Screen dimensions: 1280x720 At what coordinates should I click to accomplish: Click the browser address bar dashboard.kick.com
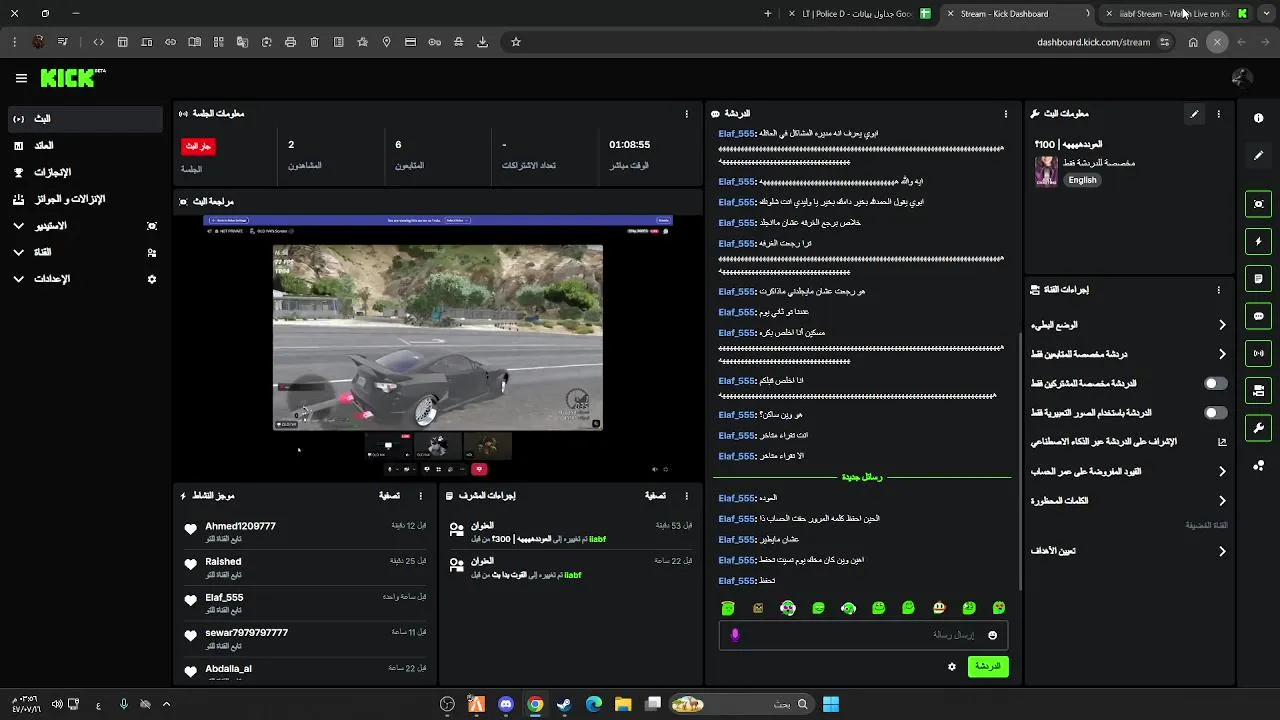pos(1093,42)
